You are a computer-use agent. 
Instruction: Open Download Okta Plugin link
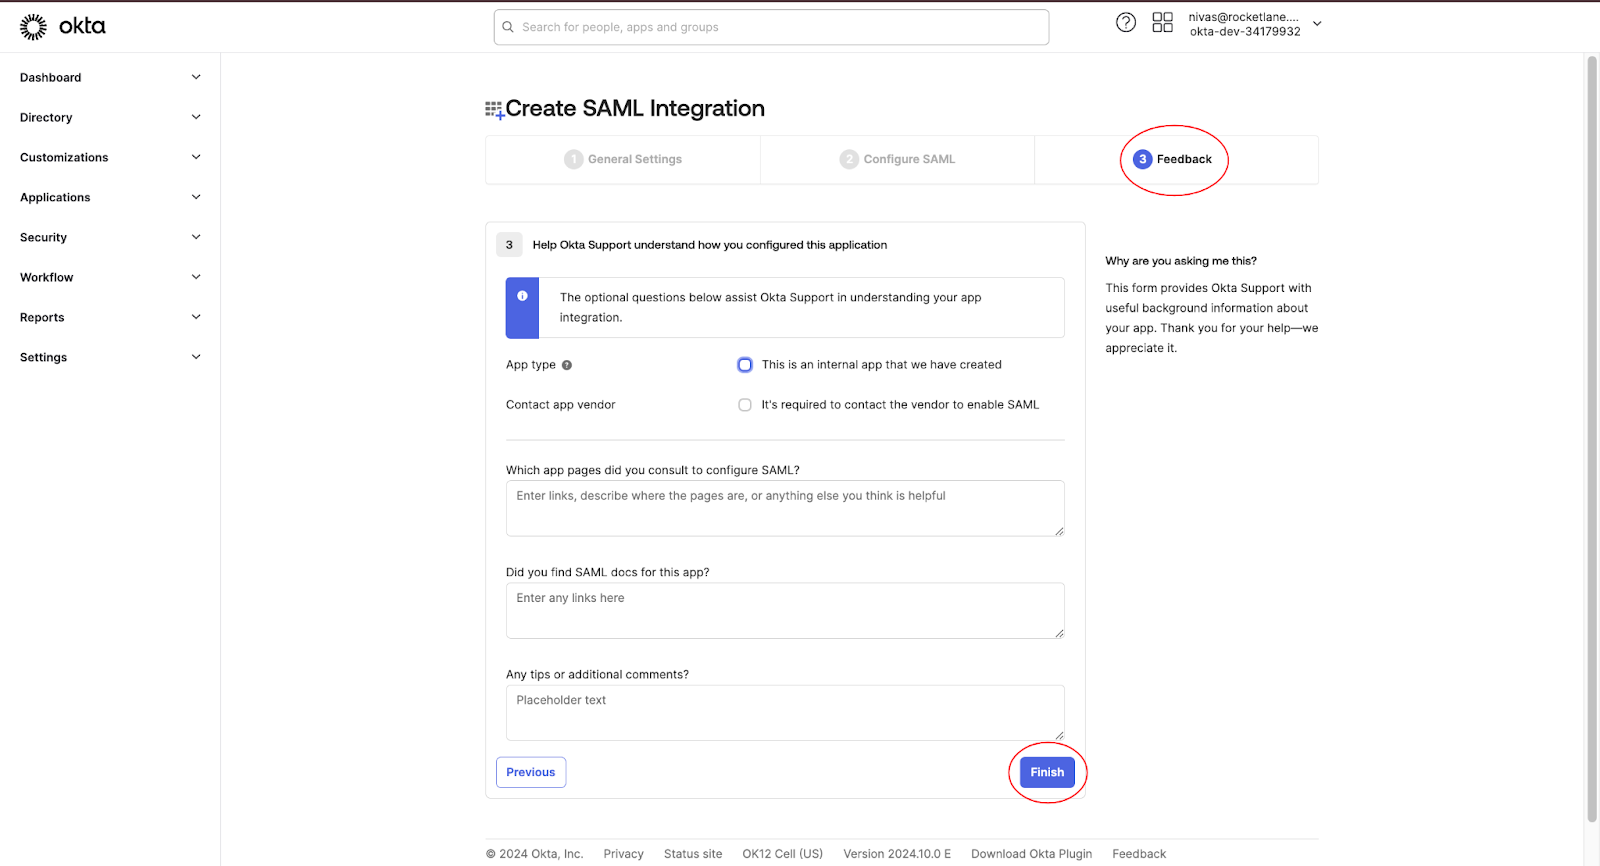pyautogui.click(x=1032, y=854)
